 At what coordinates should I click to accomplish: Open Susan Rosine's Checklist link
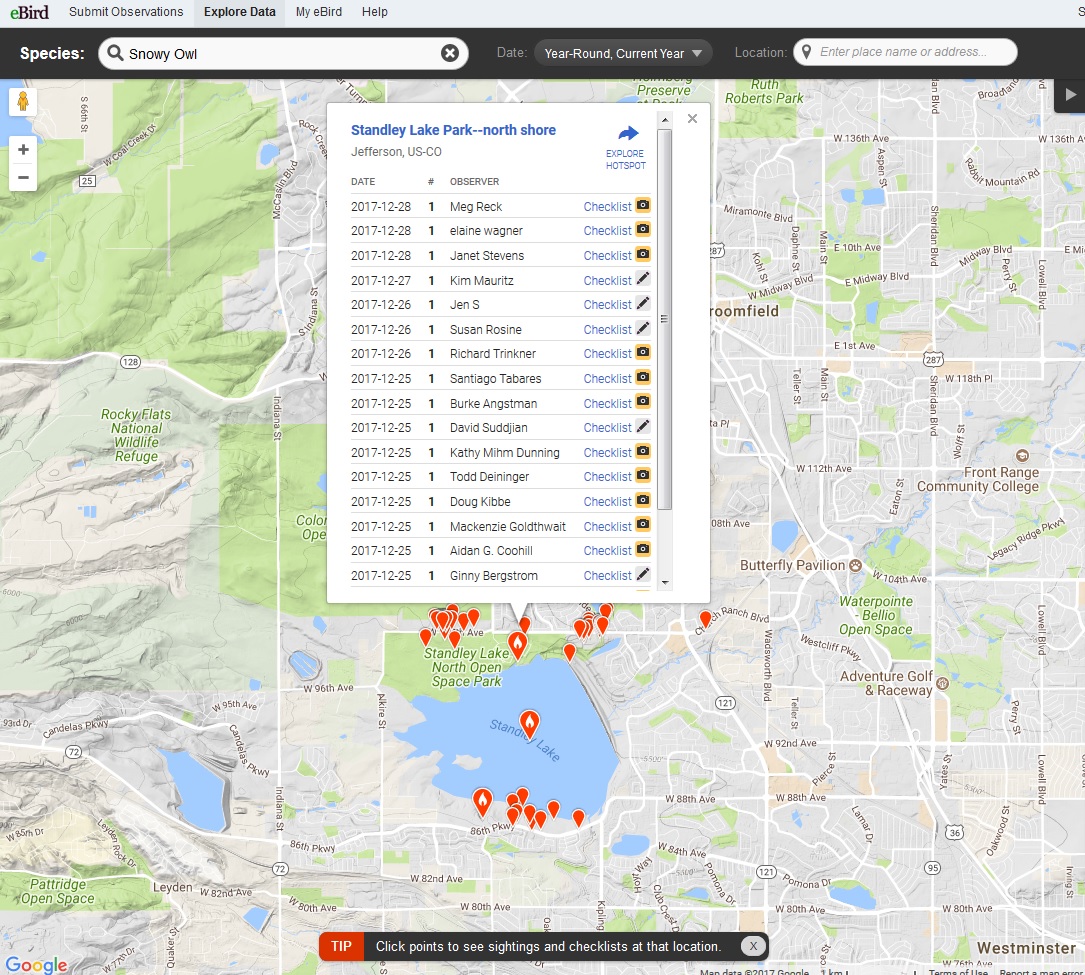pyautogui.click(x=607, y=329)
